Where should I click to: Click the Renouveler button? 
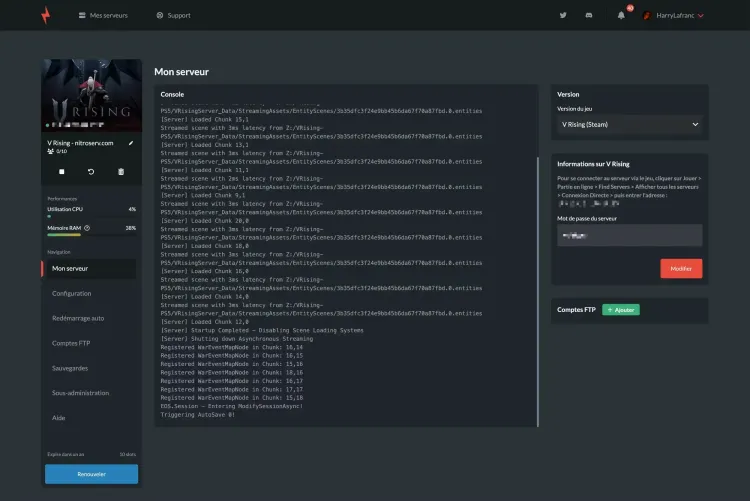tap(91, 474)
